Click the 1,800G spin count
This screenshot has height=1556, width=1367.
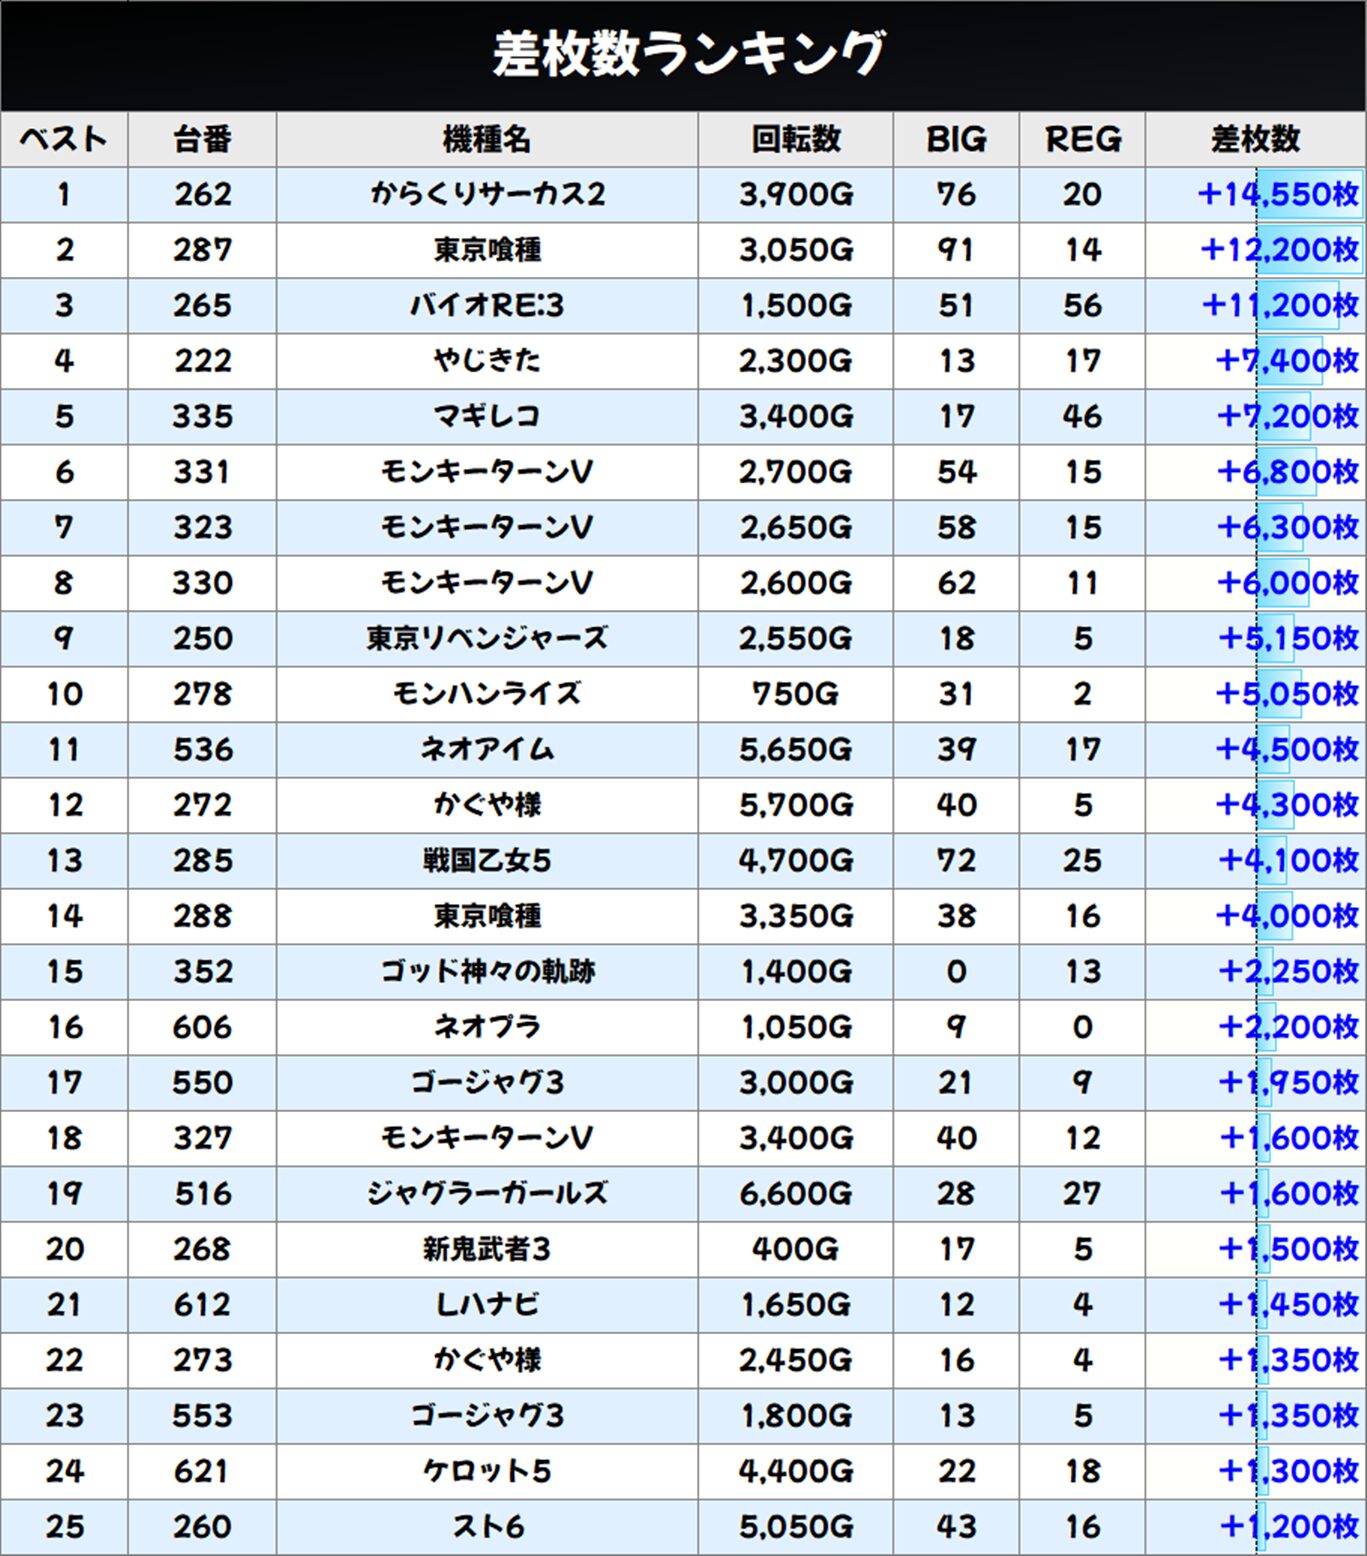click(x=796, y=1415)
